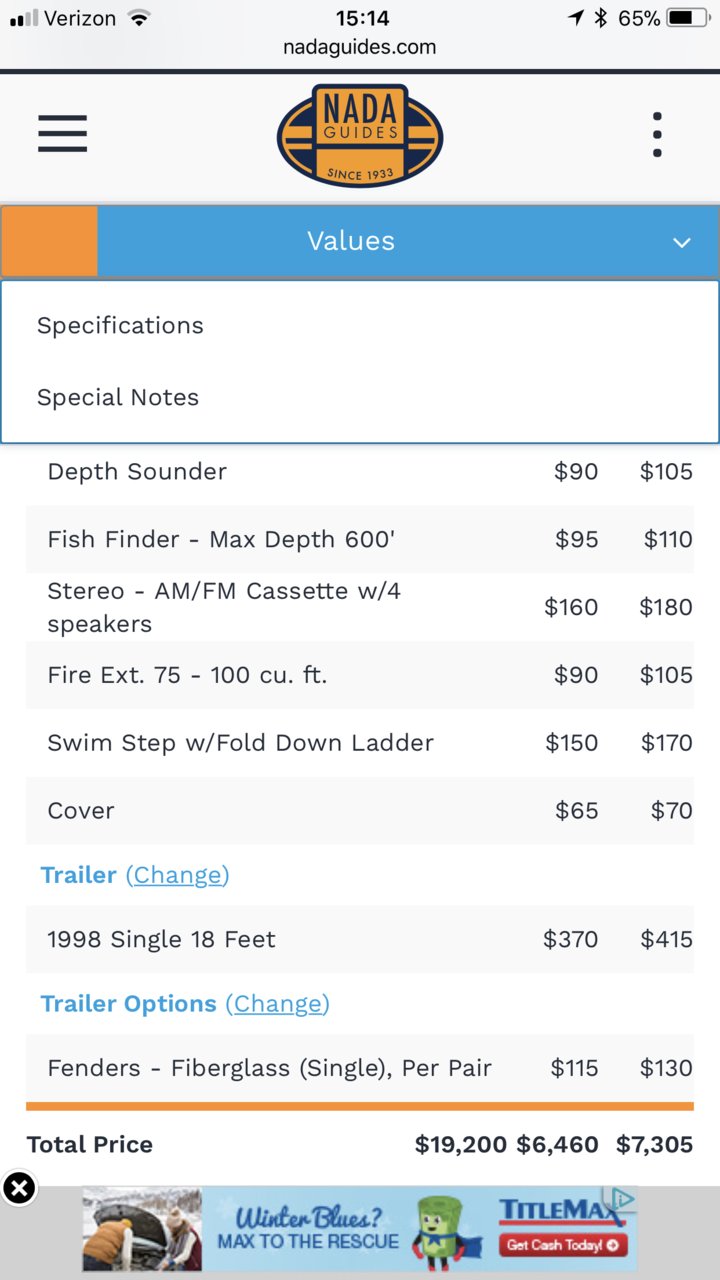Select the Values dropdown header
This screenshot has height=1280, width=720.
pyautogui.click(x=360, y=241)
